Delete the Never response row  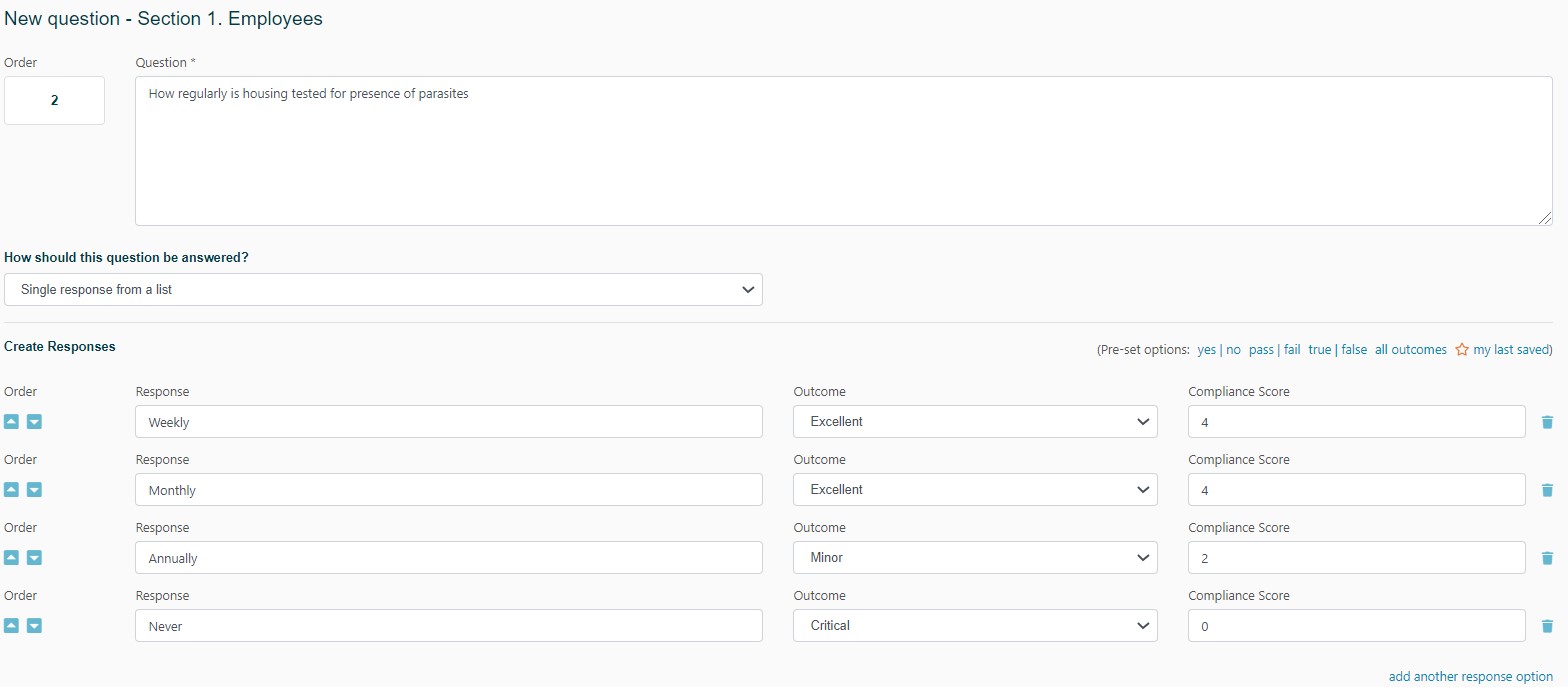click(1547, 626)
